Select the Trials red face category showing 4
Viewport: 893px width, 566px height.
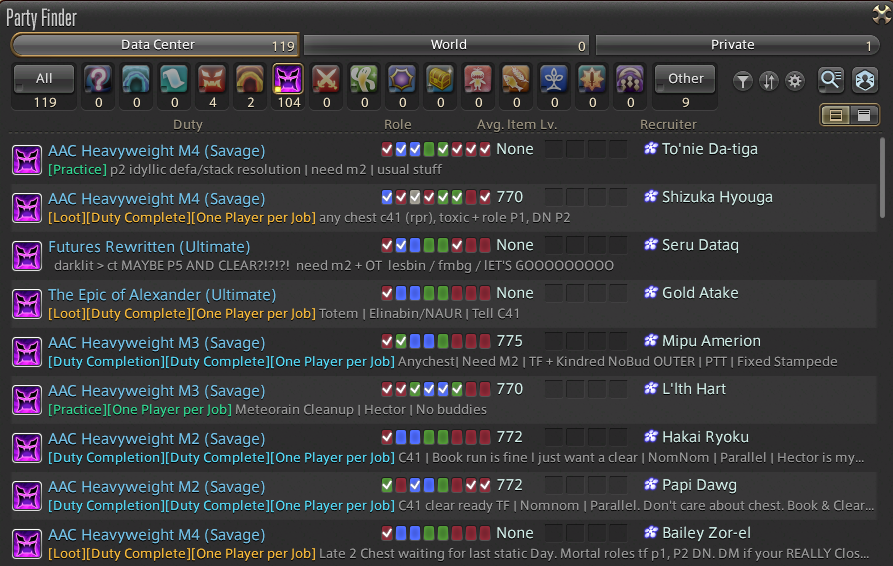[212, 79]
